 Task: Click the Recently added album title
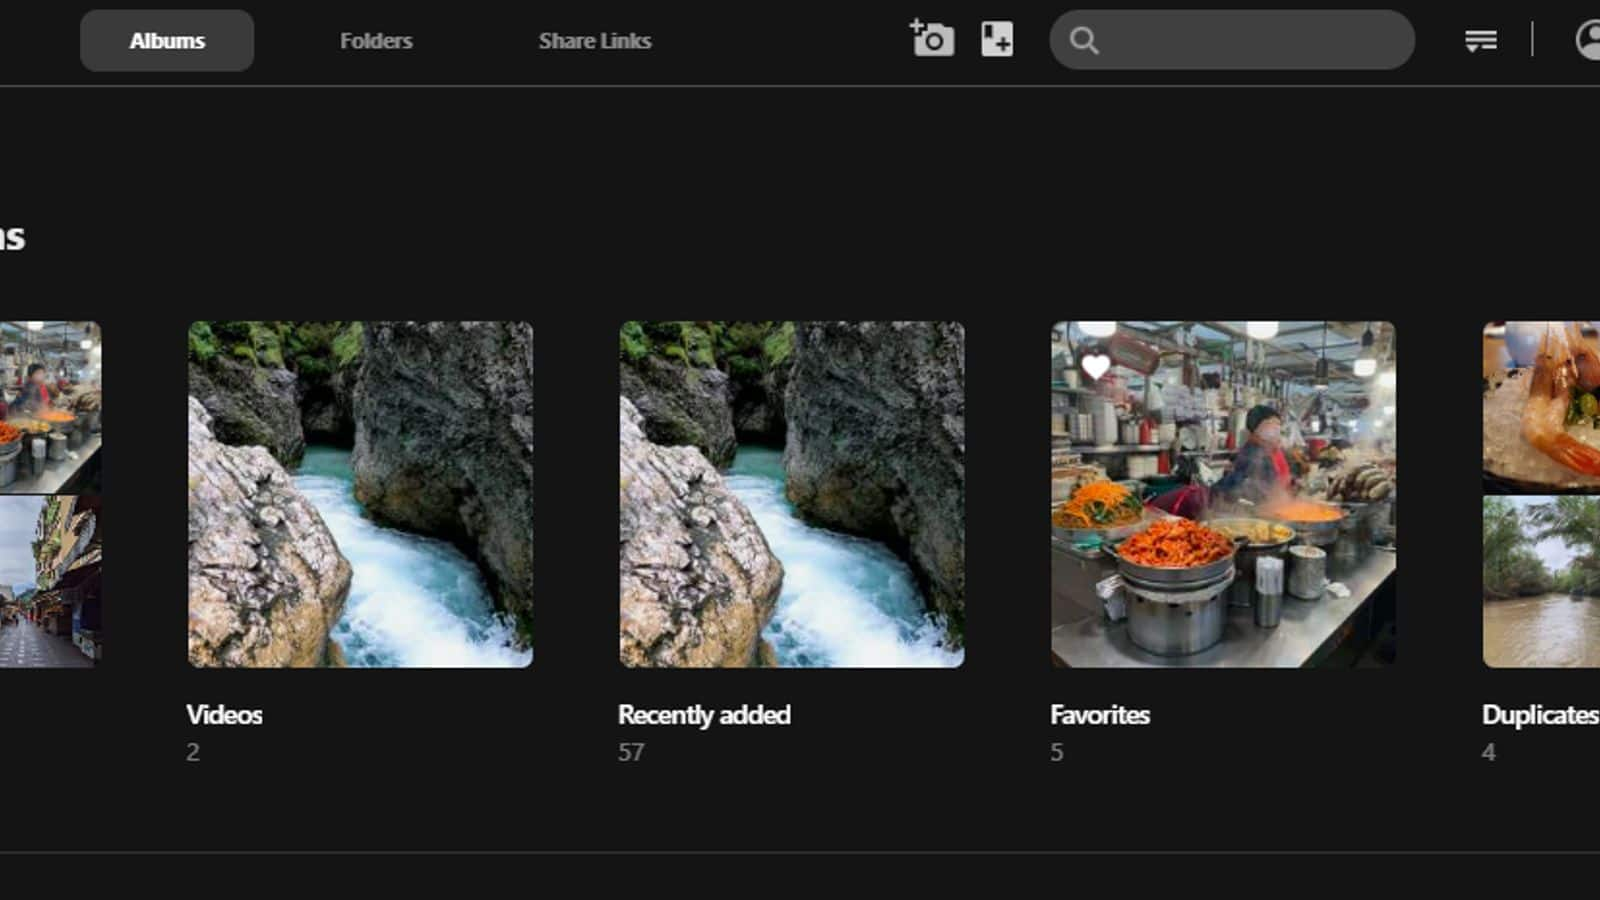point(704,715)
